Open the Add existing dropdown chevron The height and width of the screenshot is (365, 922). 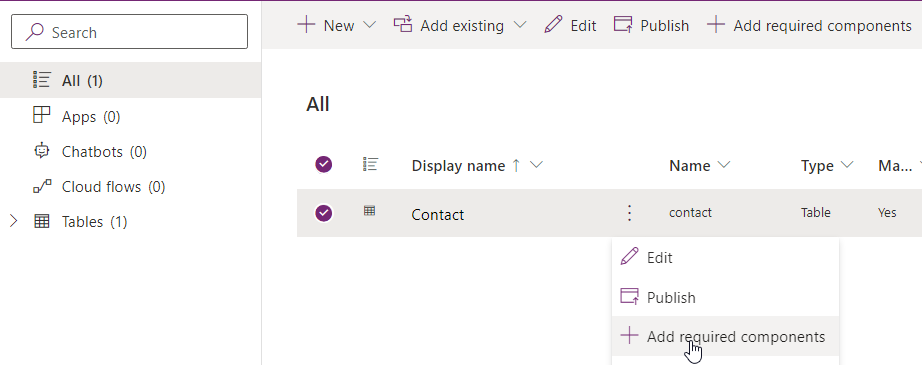click(520, 25)
